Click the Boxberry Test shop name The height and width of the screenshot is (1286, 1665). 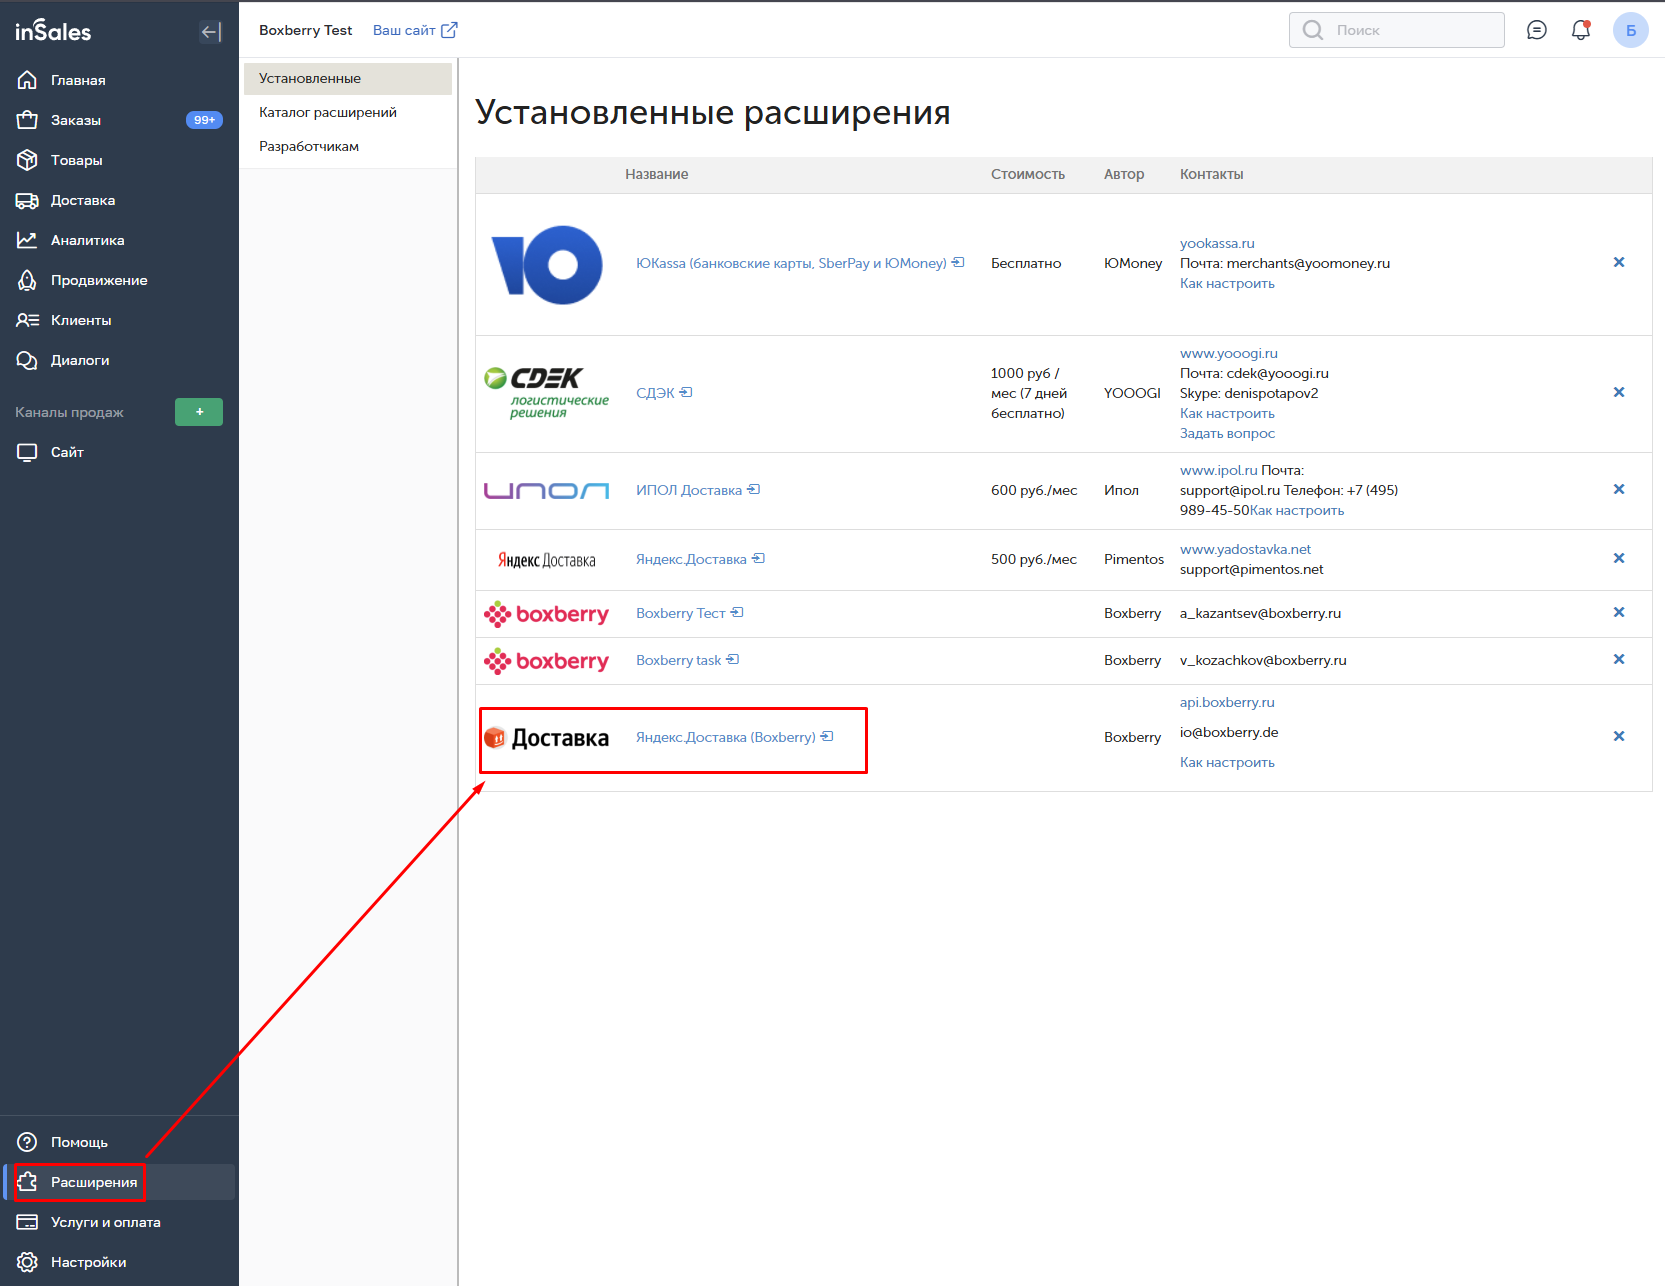(x=305, y=30)
